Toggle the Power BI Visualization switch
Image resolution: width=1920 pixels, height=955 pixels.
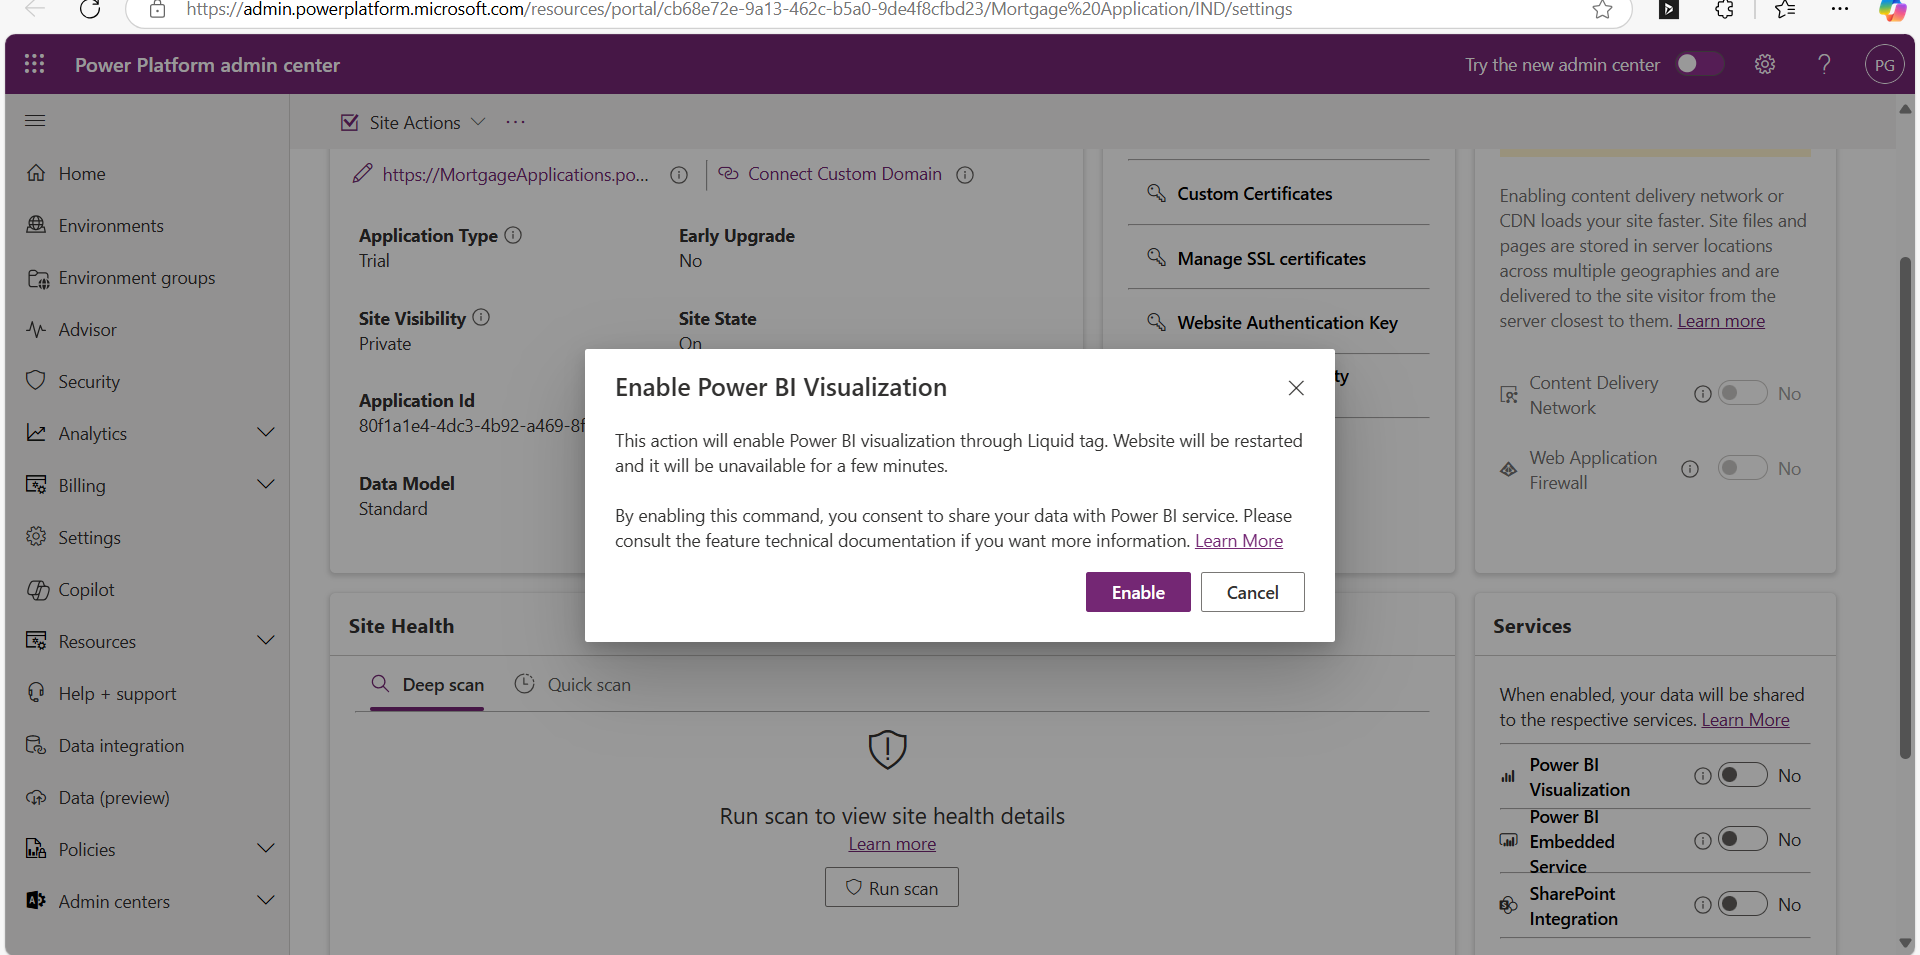click(1742, 776)
